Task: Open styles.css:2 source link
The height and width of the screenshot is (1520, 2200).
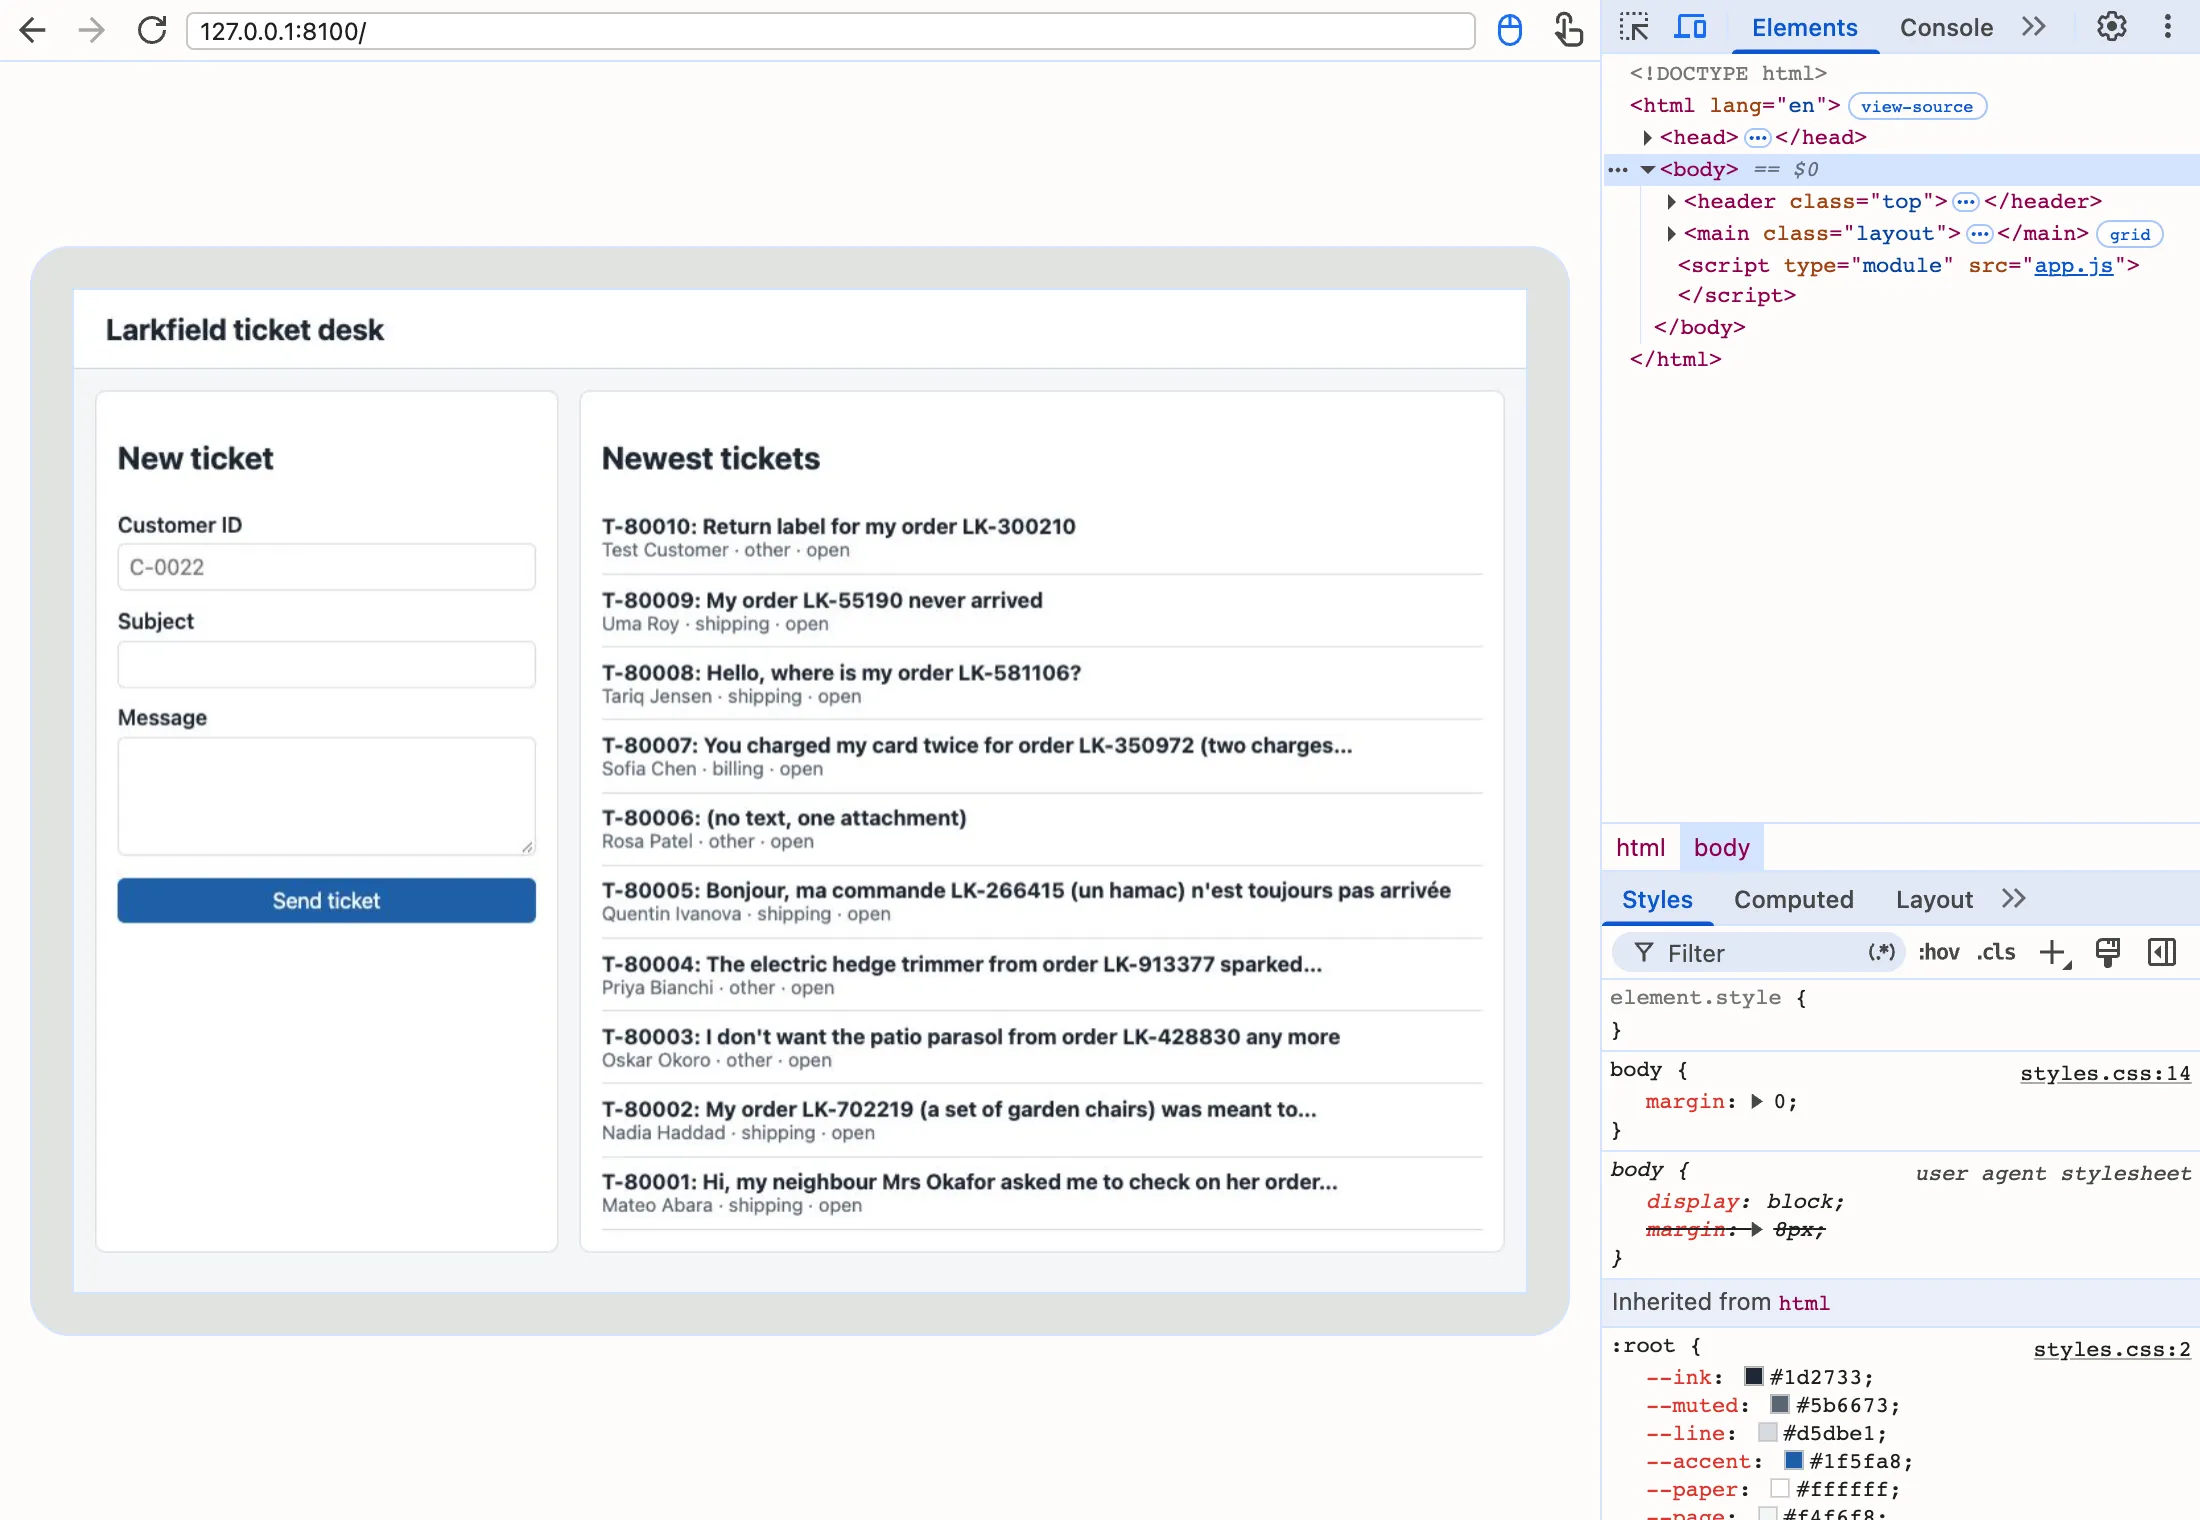Action: click(2112, 1349)
